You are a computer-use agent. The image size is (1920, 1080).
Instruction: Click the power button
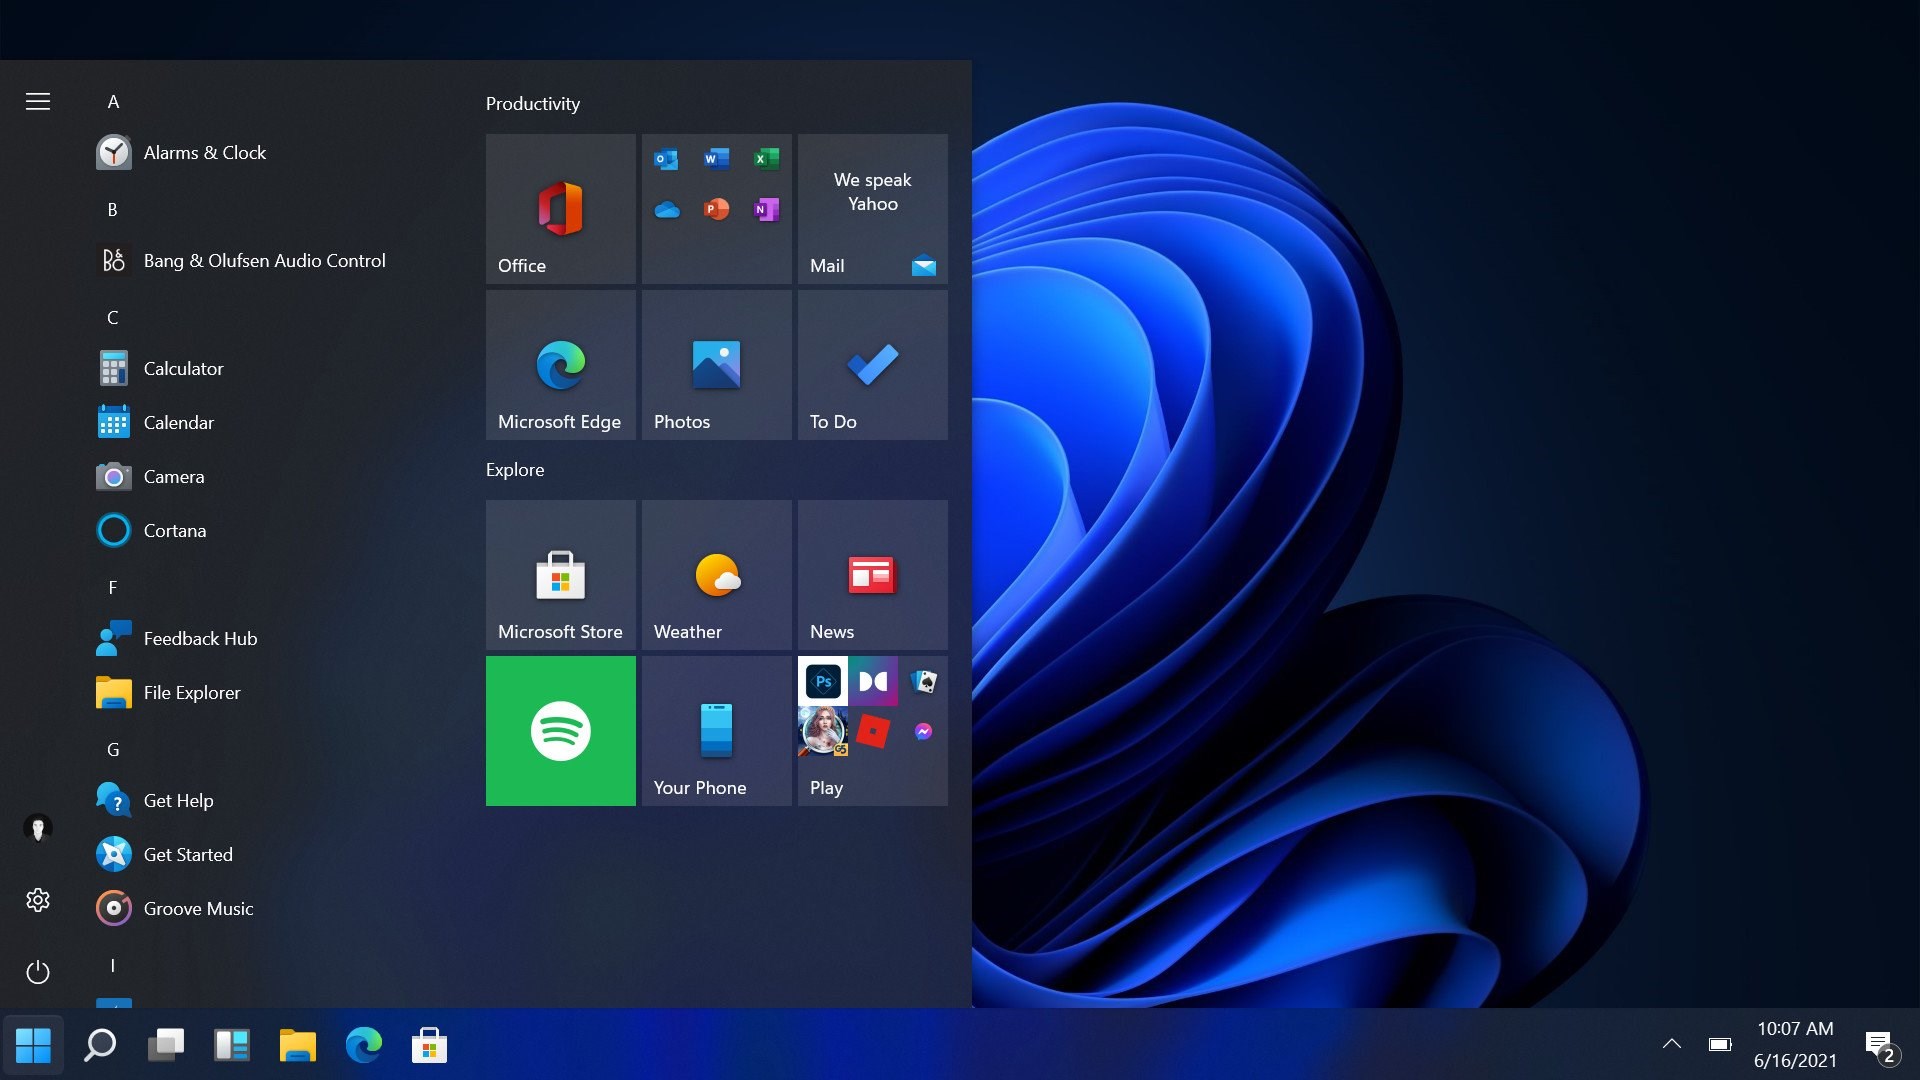37,971
